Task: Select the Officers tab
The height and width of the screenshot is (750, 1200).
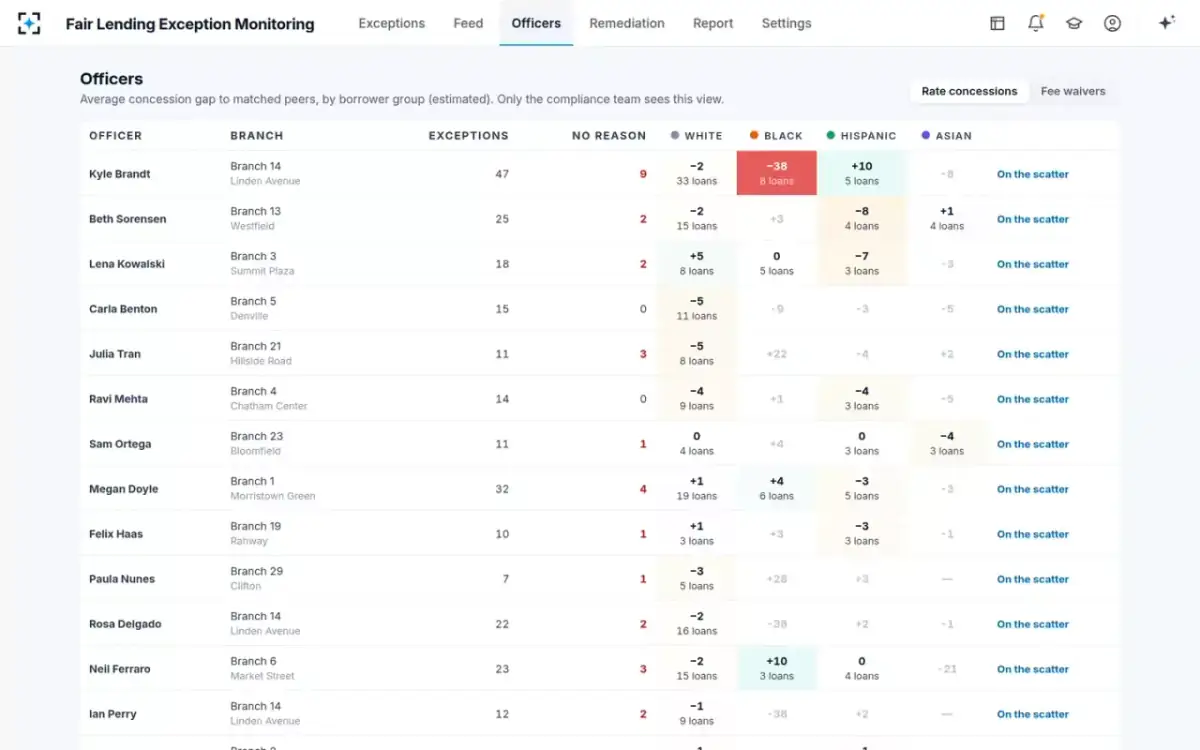Action: click(x=536, y=23)
